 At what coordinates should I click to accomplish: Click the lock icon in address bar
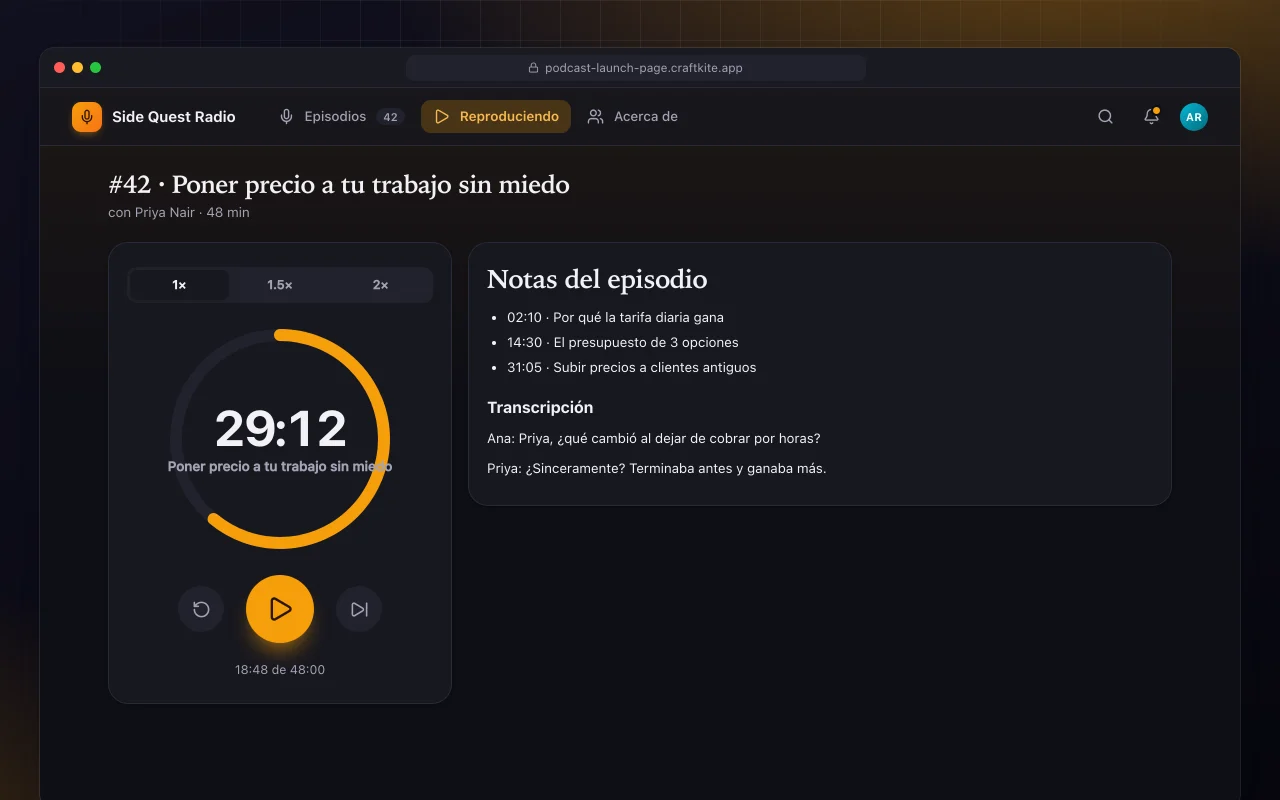coord(533,68)
